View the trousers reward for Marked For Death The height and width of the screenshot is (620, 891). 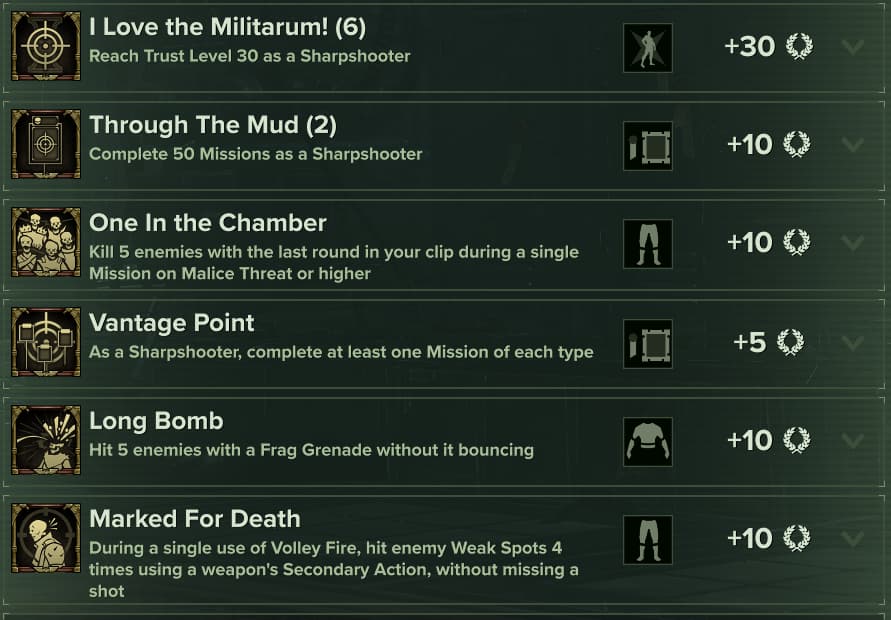pos(648,540)
